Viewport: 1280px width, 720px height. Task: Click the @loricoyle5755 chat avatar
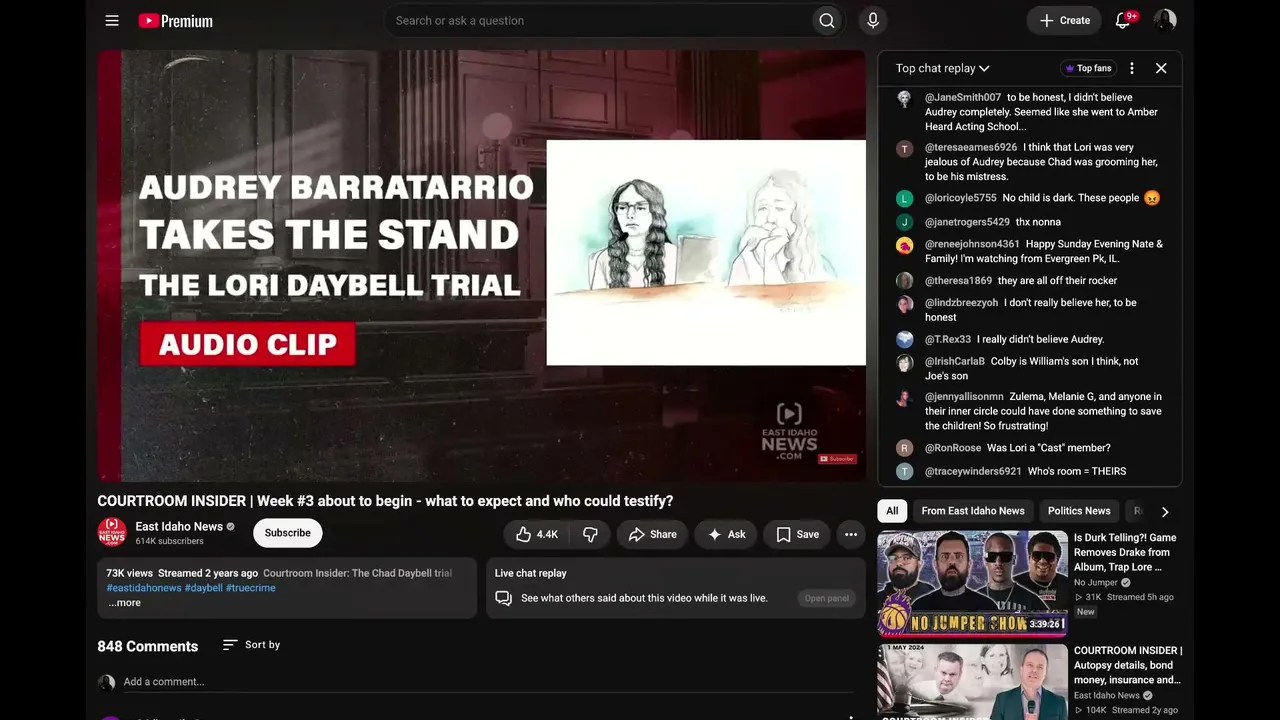point(904,199)
